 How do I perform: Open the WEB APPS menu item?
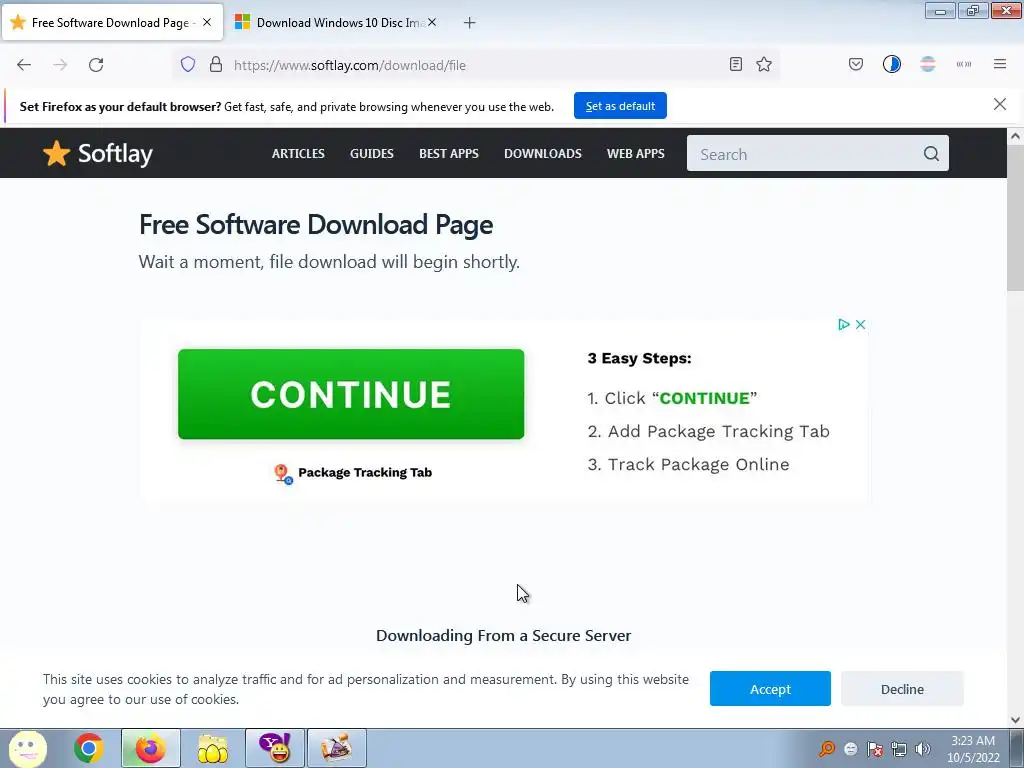click(x=635, y=153)
